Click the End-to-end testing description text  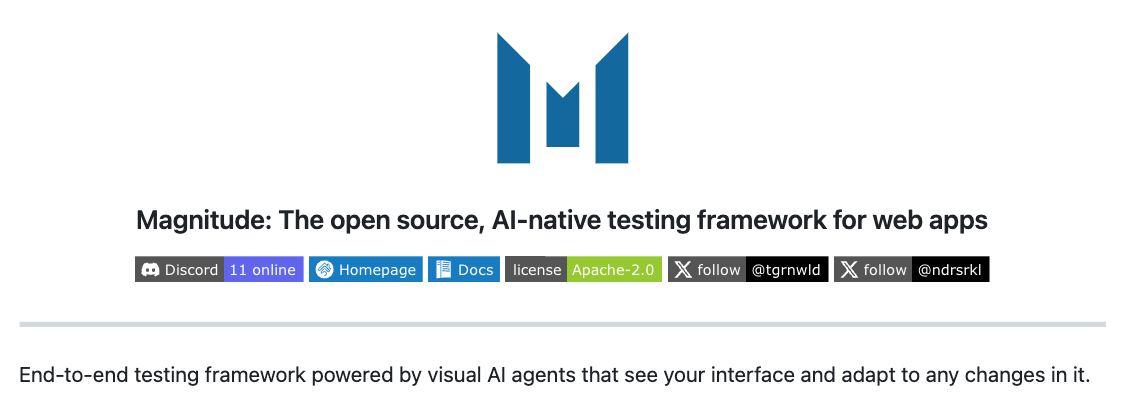tap(555, 376)
